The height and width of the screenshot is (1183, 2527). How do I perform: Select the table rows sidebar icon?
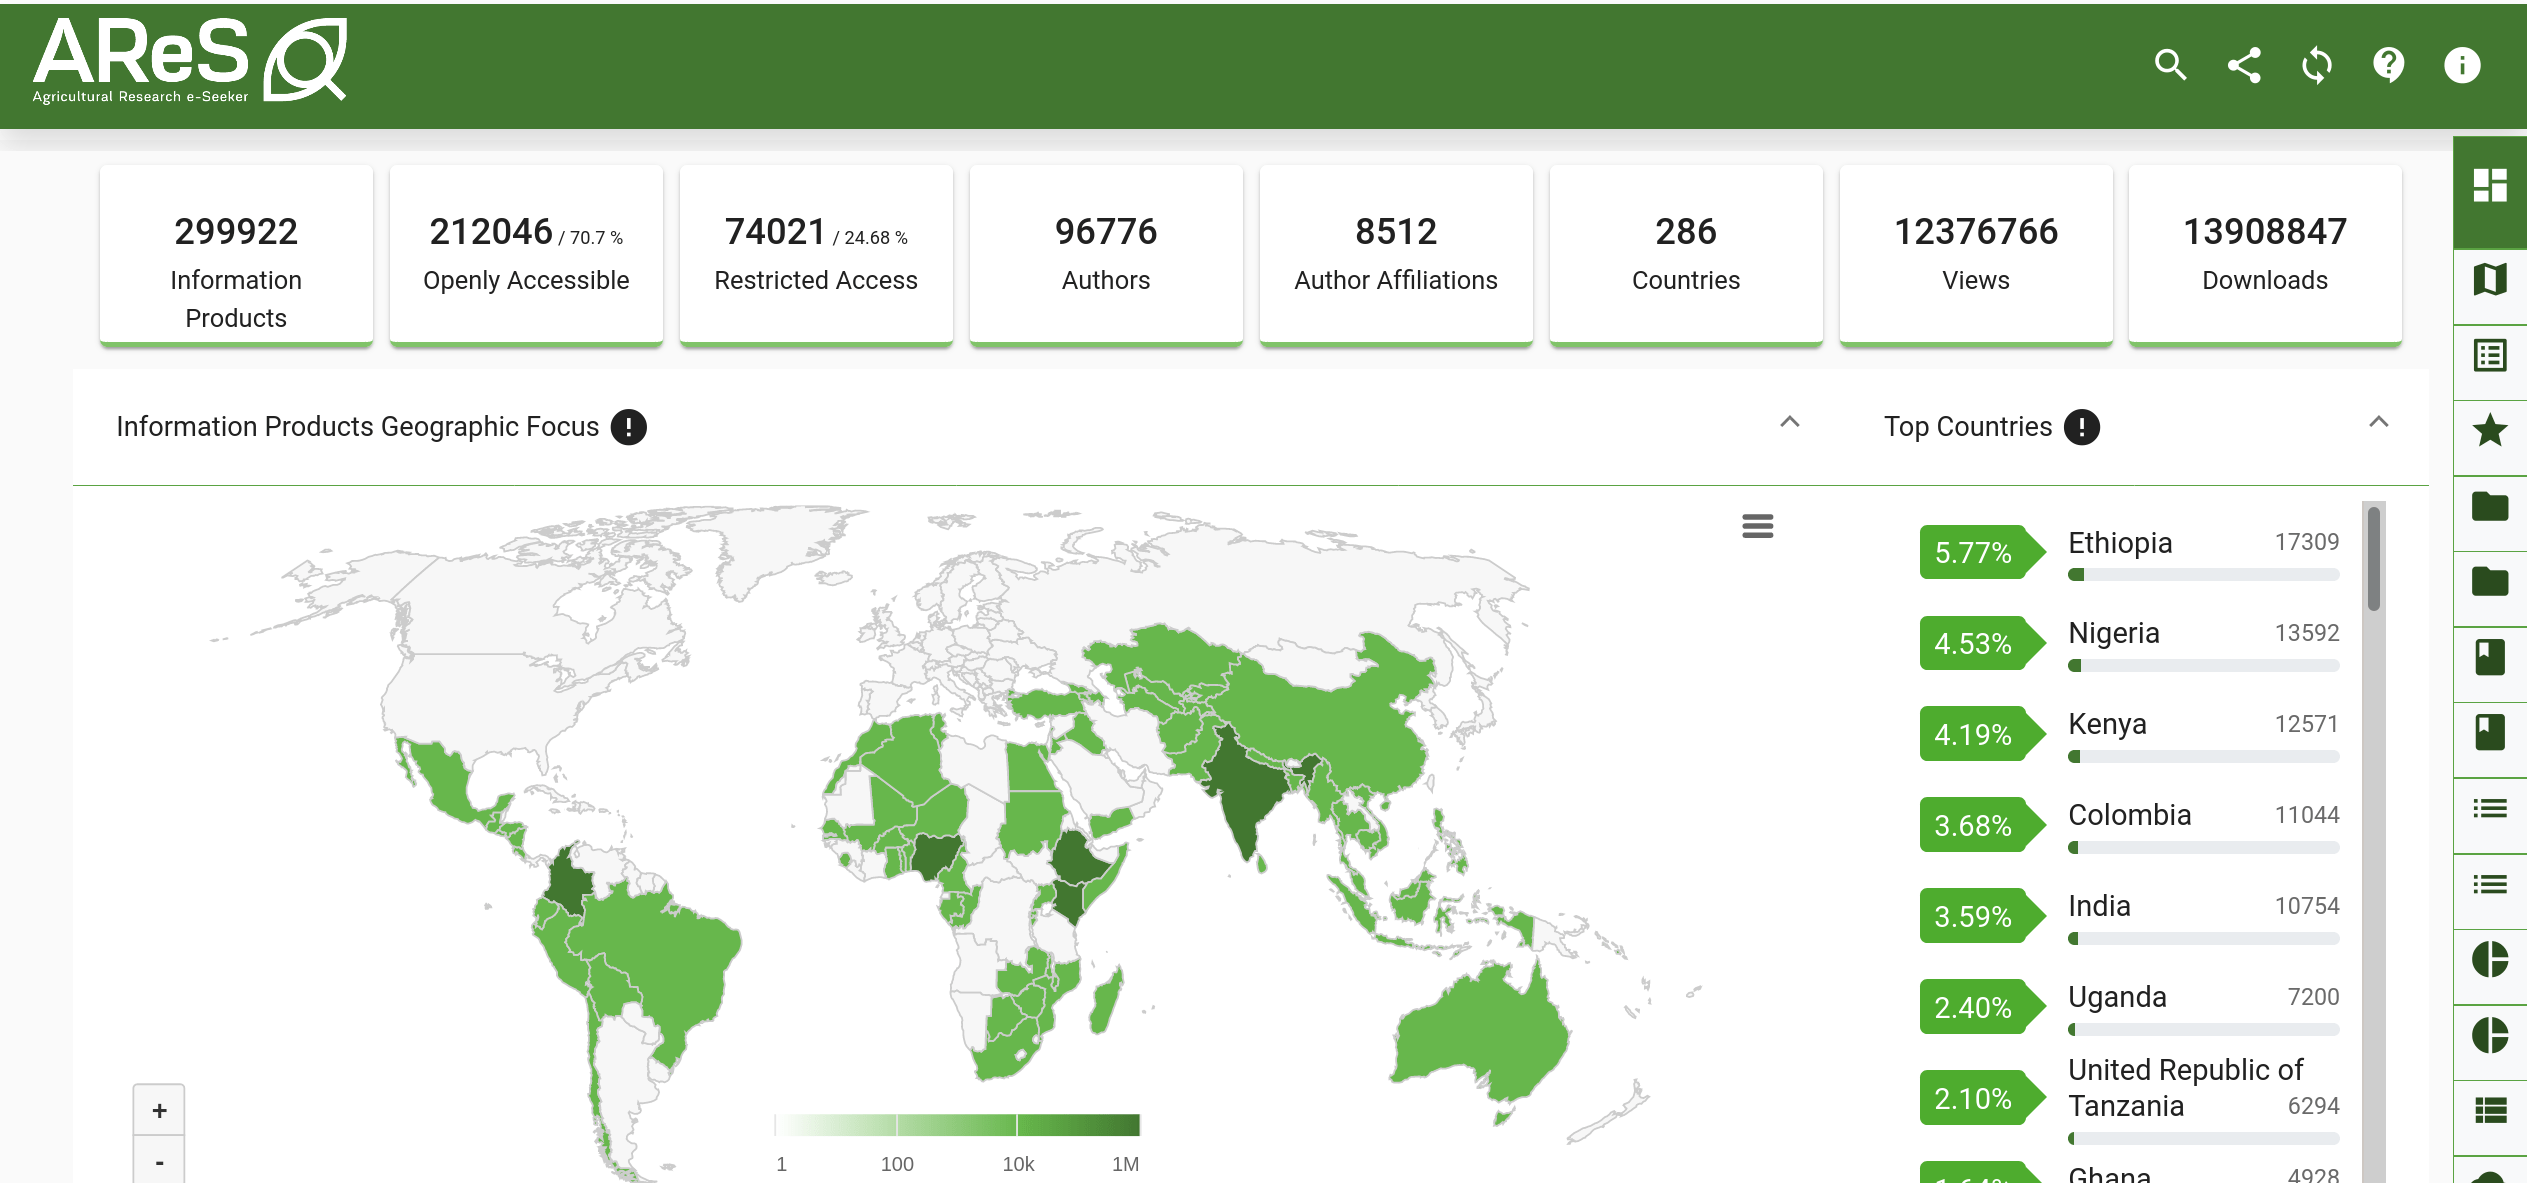click(2490, 1110)
